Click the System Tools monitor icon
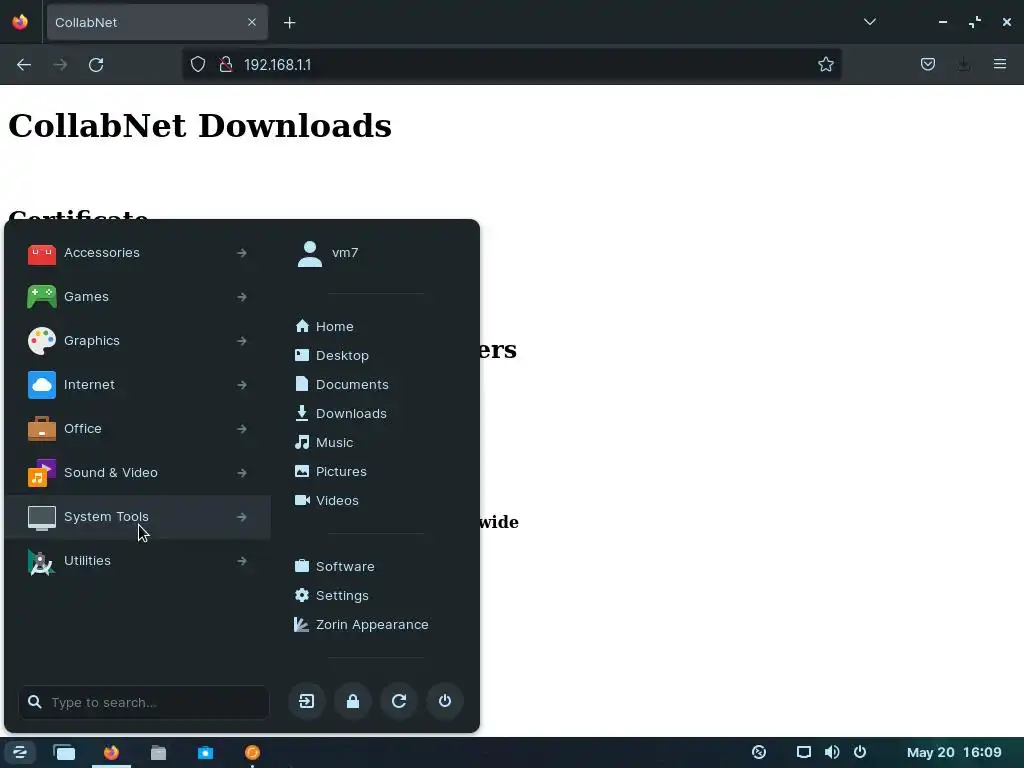 [x=42, y=518]
